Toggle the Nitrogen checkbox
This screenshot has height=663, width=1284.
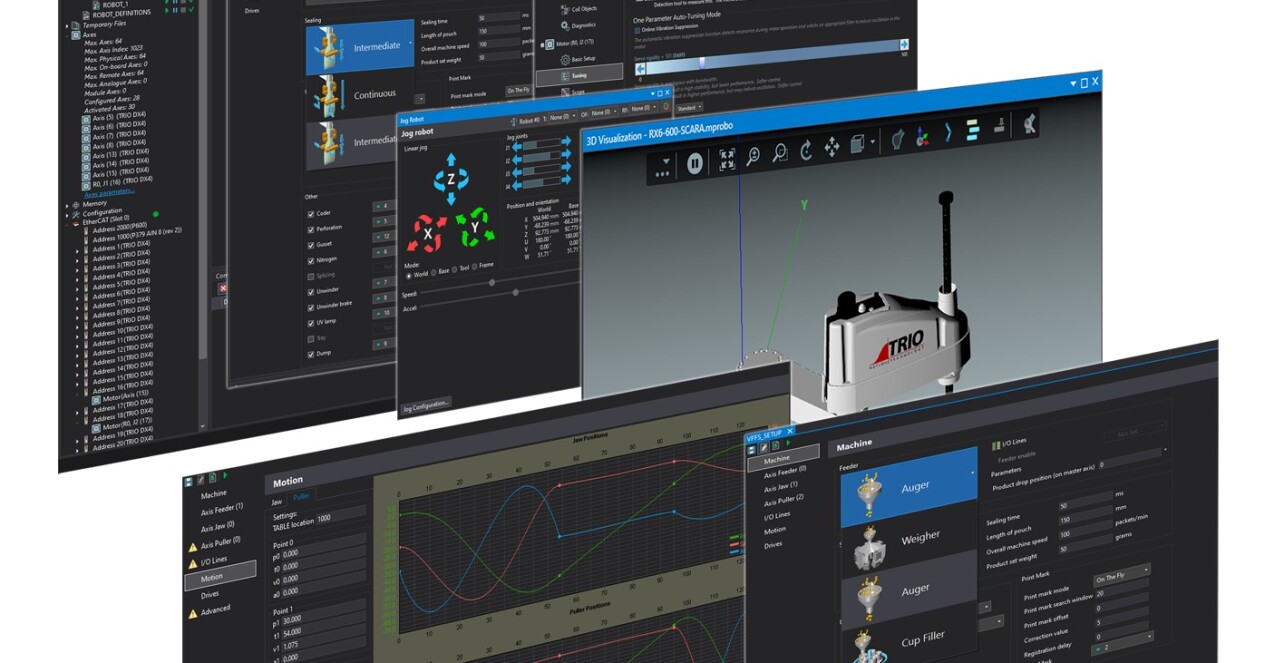point(311,259)
